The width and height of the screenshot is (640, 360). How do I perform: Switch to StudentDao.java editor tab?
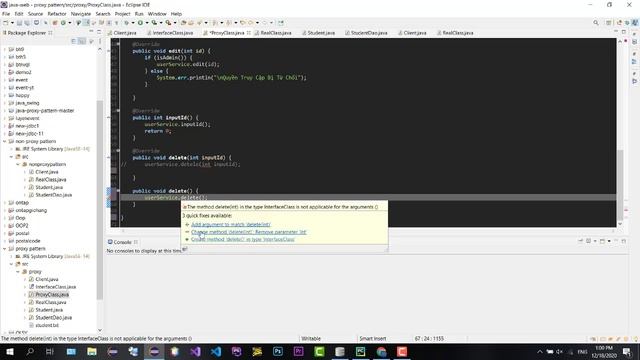pyautogui.click(x=366, y=33)
